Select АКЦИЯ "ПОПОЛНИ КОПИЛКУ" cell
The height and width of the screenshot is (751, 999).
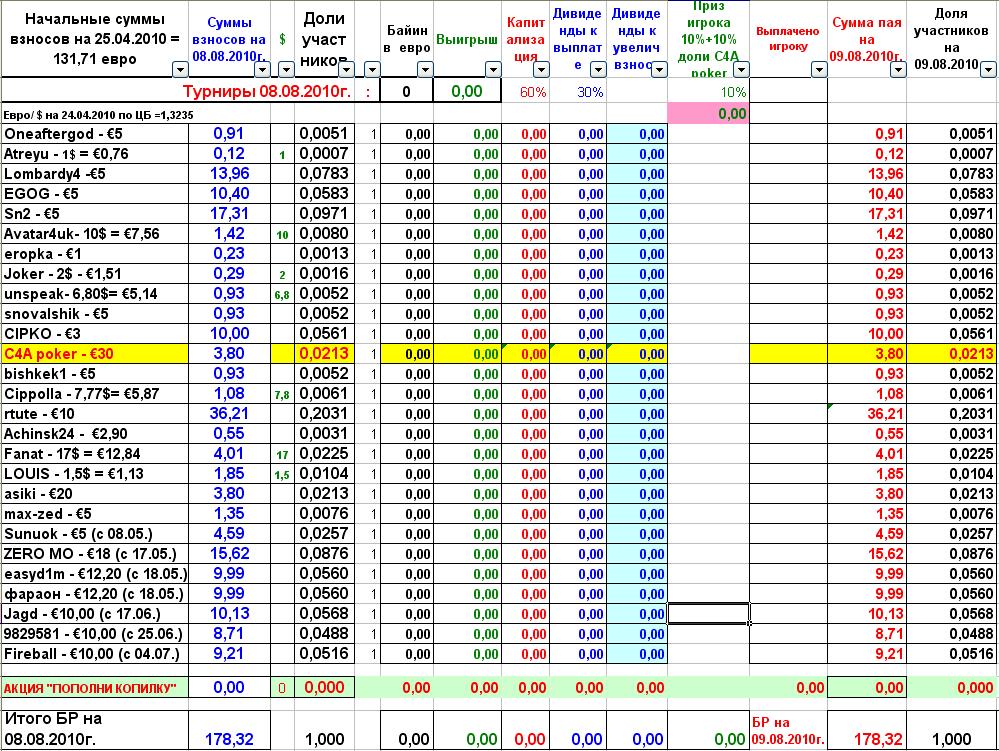click(x=95, y=688)
